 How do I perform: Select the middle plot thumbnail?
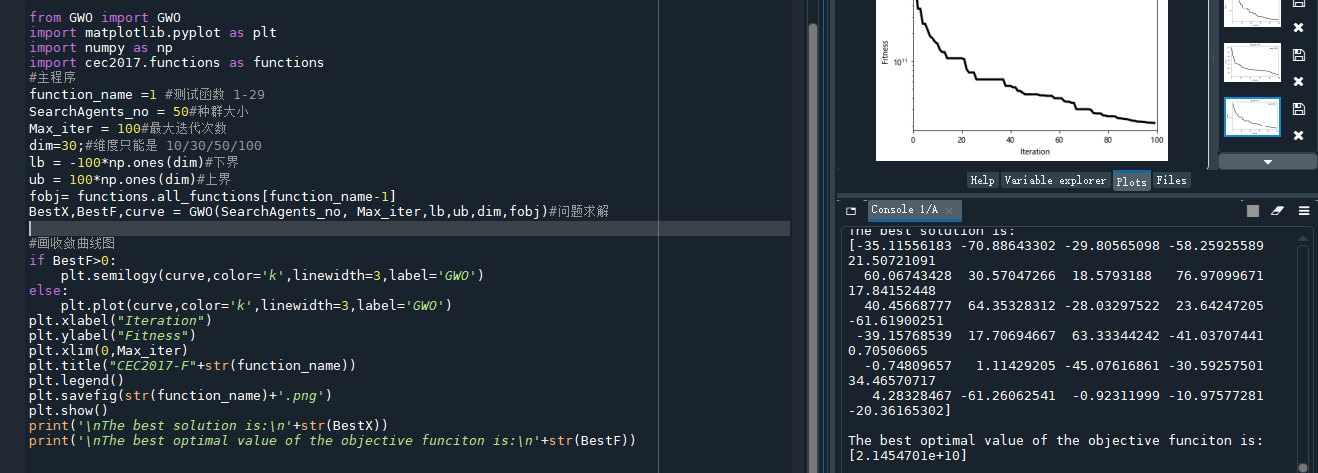pyautogui.click(x=1252, y=63)
